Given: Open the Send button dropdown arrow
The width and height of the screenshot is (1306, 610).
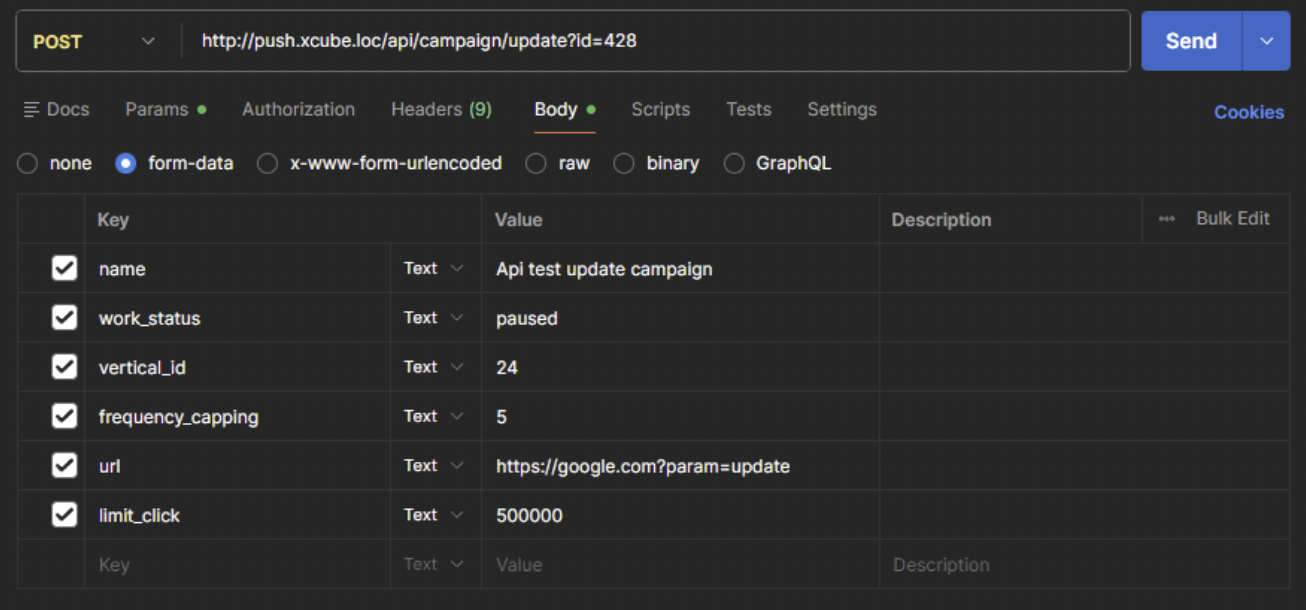Looking at the screenshot, I should coord(1266,41).
